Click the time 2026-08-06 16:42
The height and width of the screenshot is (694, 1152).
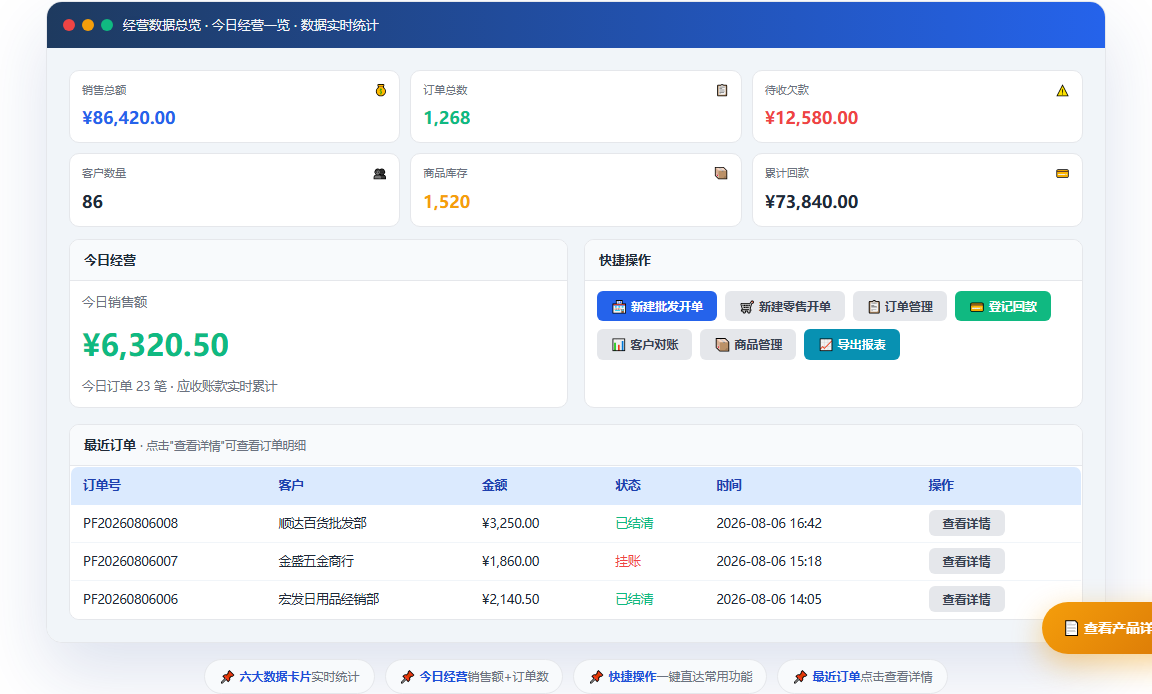tap(769, 524)
